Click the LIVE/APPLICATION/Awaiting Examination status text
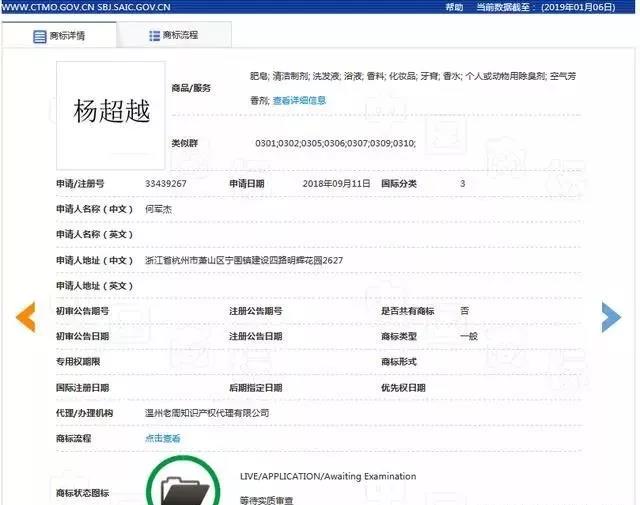This screenshot has height=505, width=640. [328, 476]
